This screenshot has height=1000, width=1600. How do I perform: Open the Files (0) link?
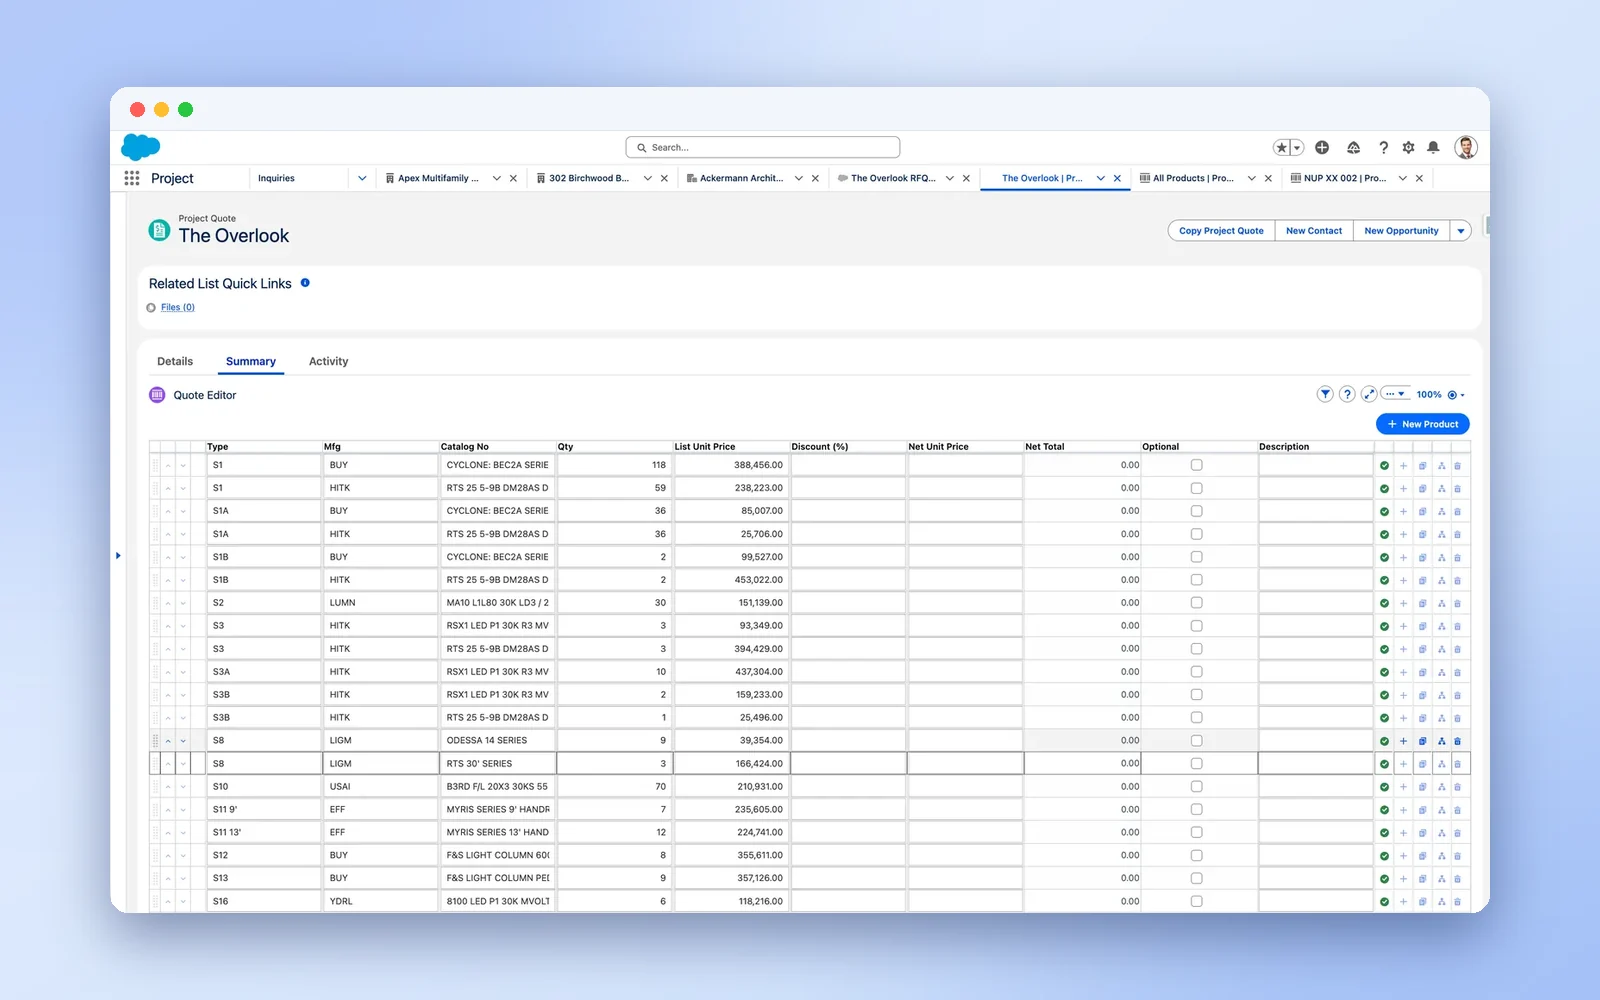(178, 307)
